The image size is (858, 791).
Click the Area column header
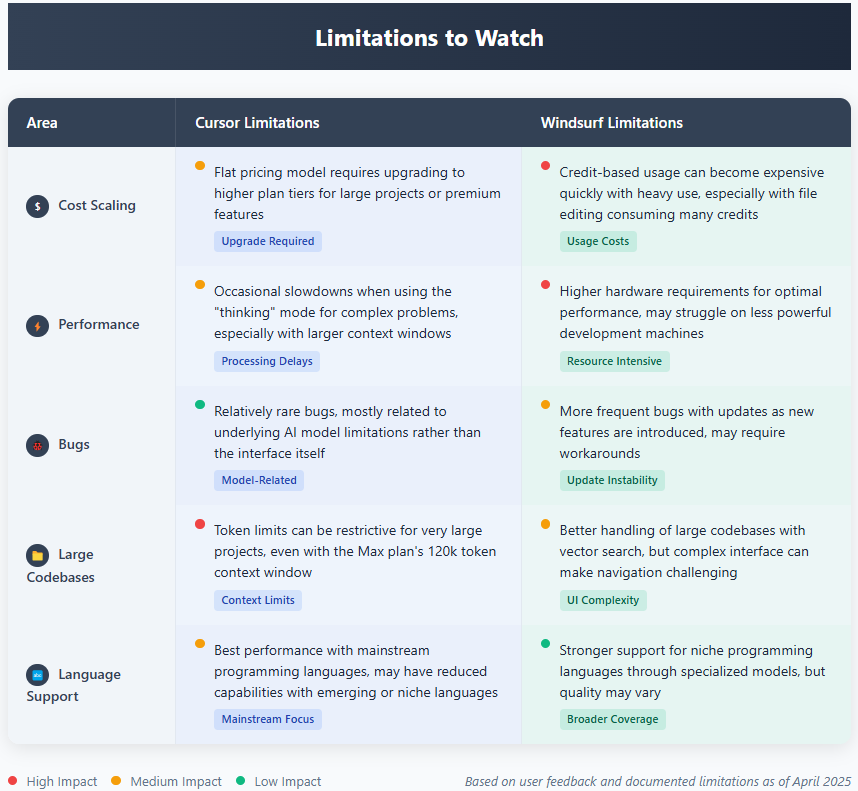click(42, 123)
